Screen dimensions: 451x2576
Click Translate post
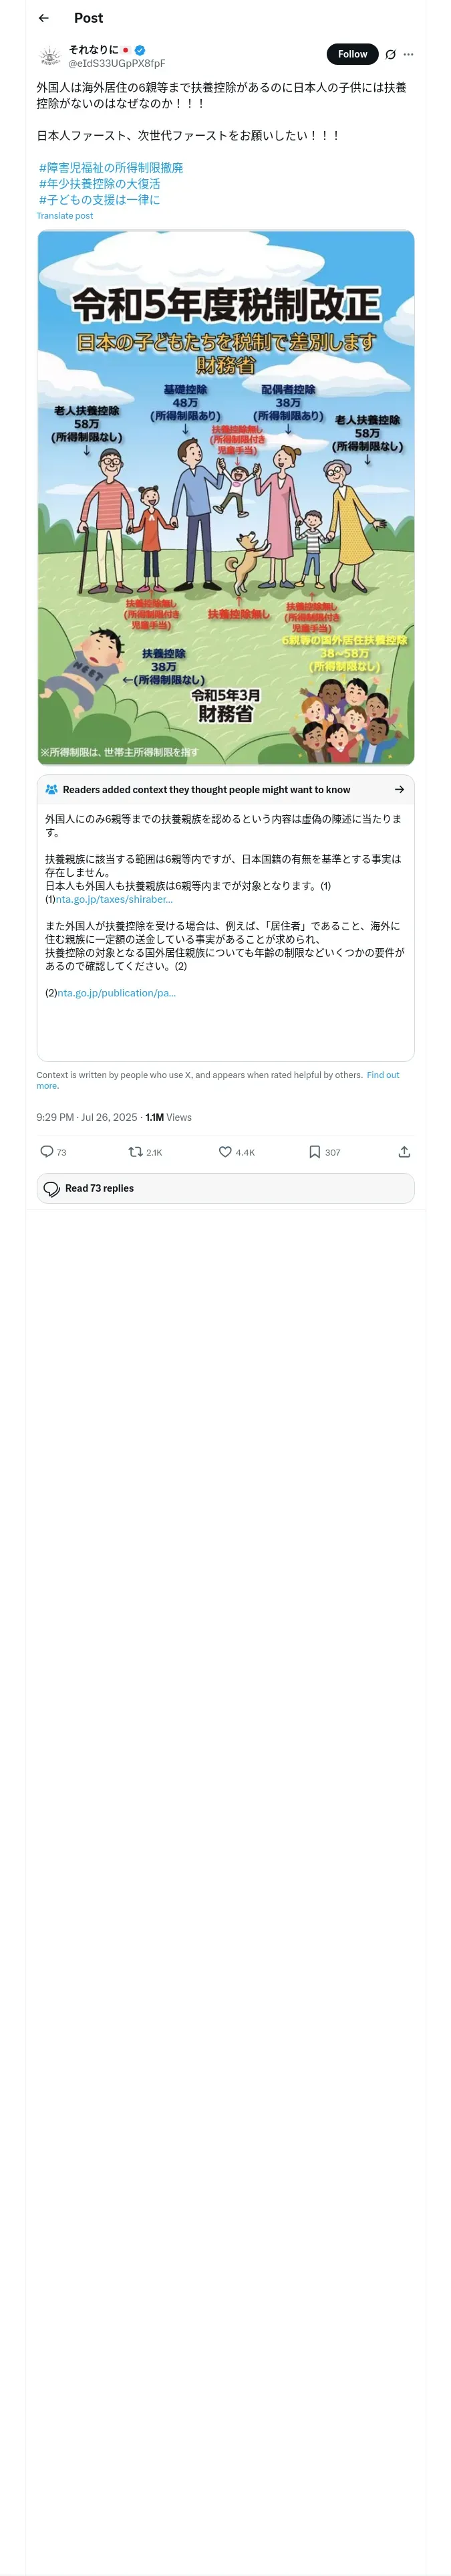65,216
